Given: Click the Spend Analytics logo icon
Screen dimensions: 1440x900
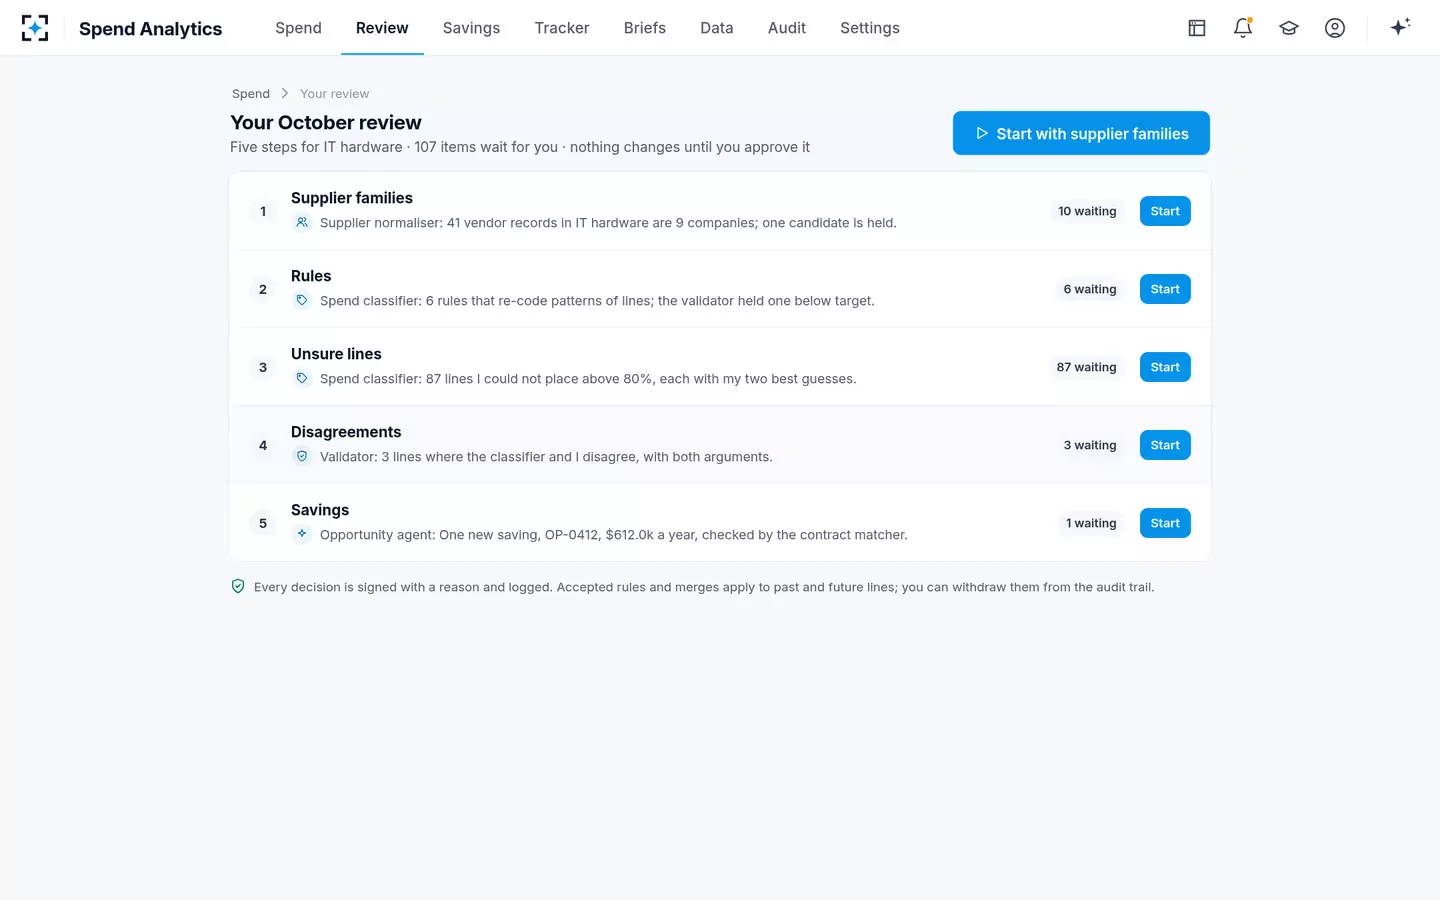Looking at the screenshot, I should pyautogui.click(x=35, y=28).
